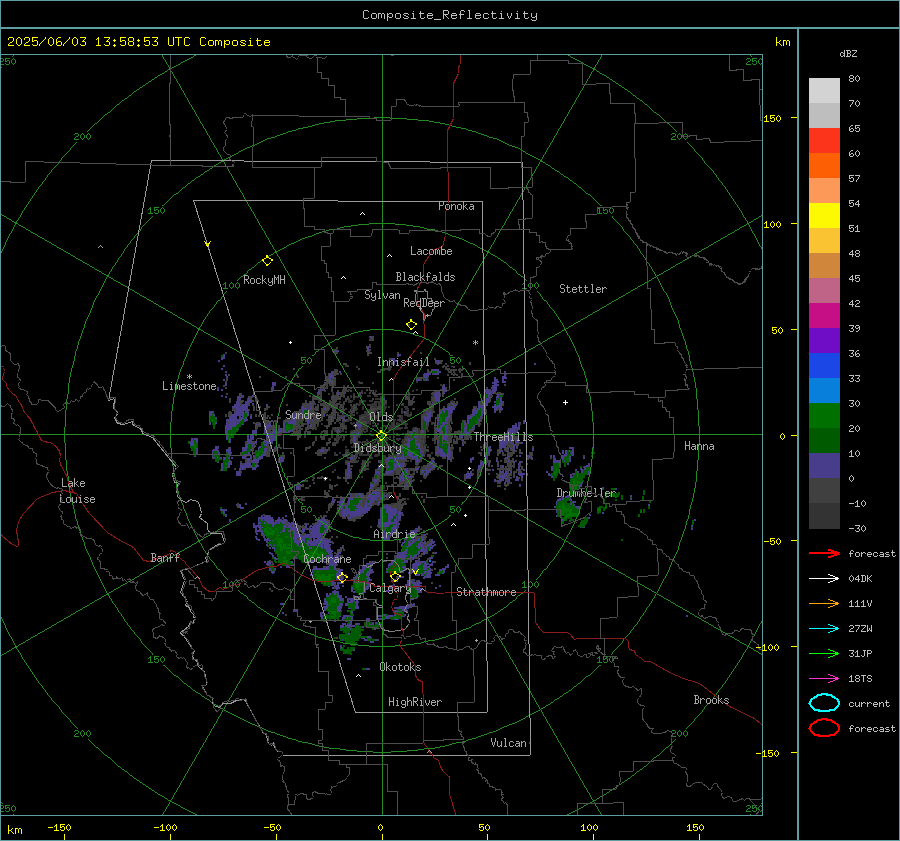Select the yellow diamond marker below RedDeer
Image resolution: width=900 pixels, height=841 pixels.
pyautogui.click(x=412, y=325)
